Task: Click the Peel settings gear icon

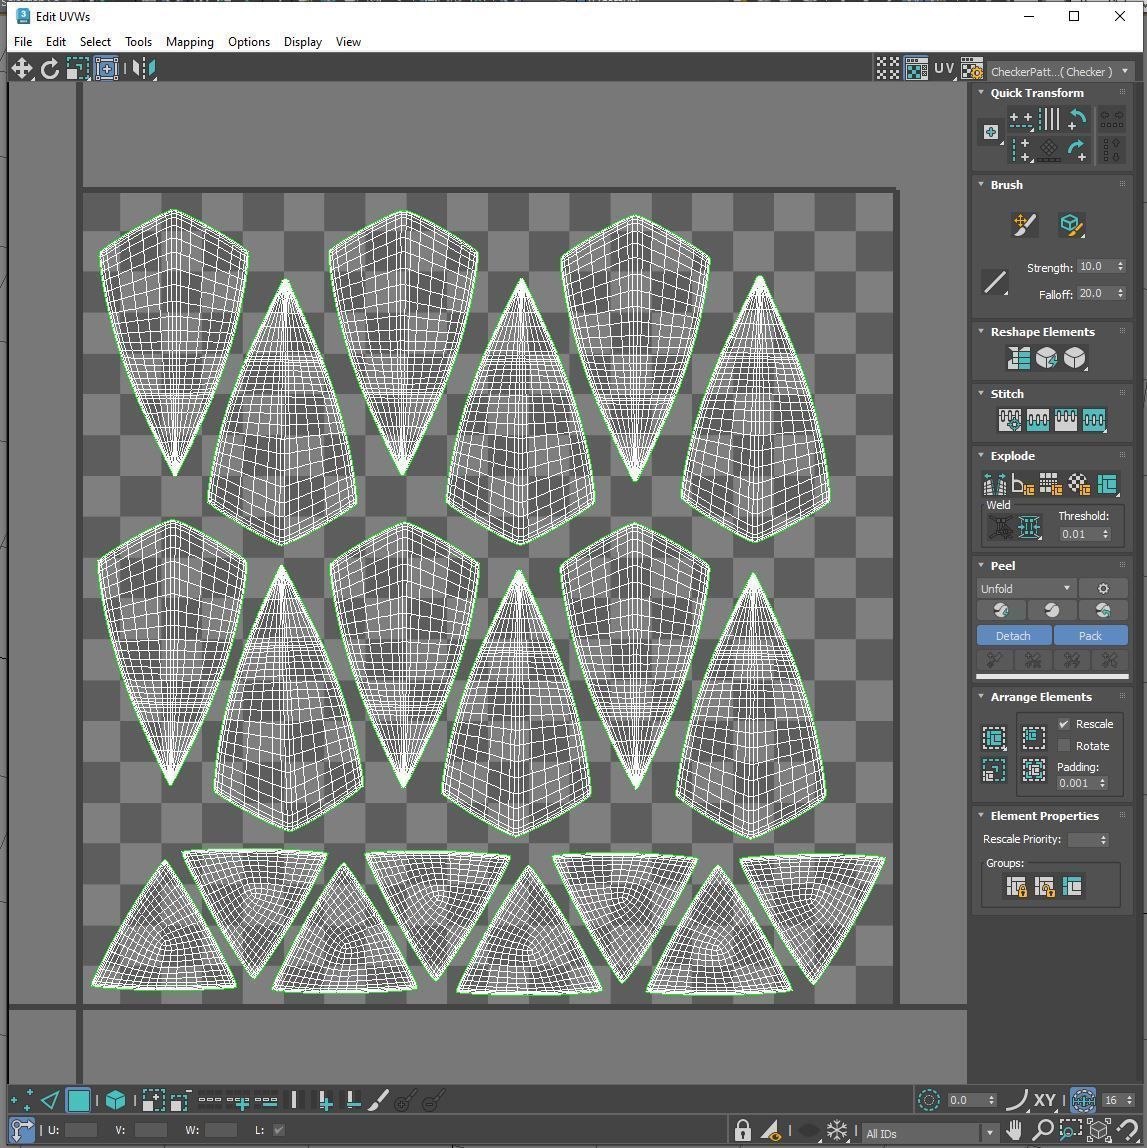Action: click(1103, 589)
